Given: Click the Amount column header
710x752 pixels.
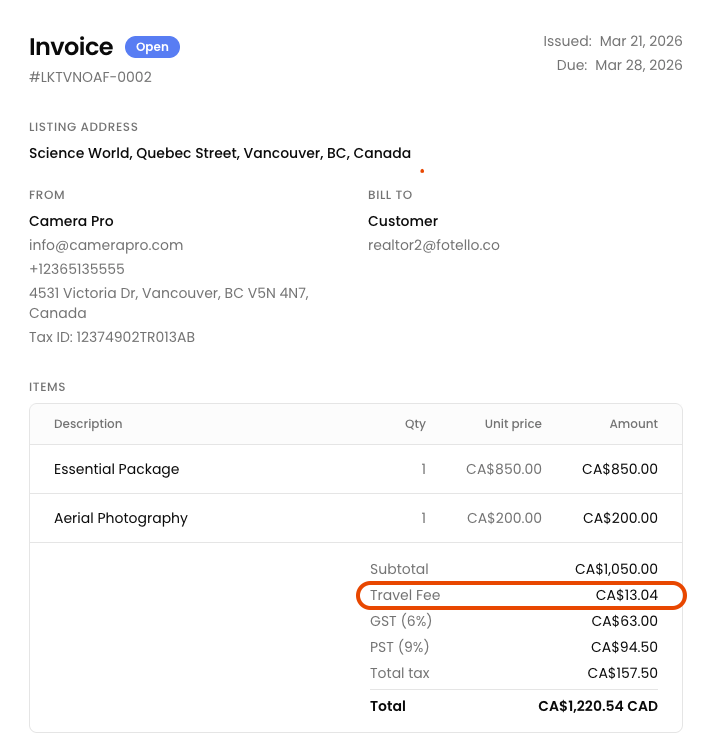Looking at the screenshot, I should (633, 424).
